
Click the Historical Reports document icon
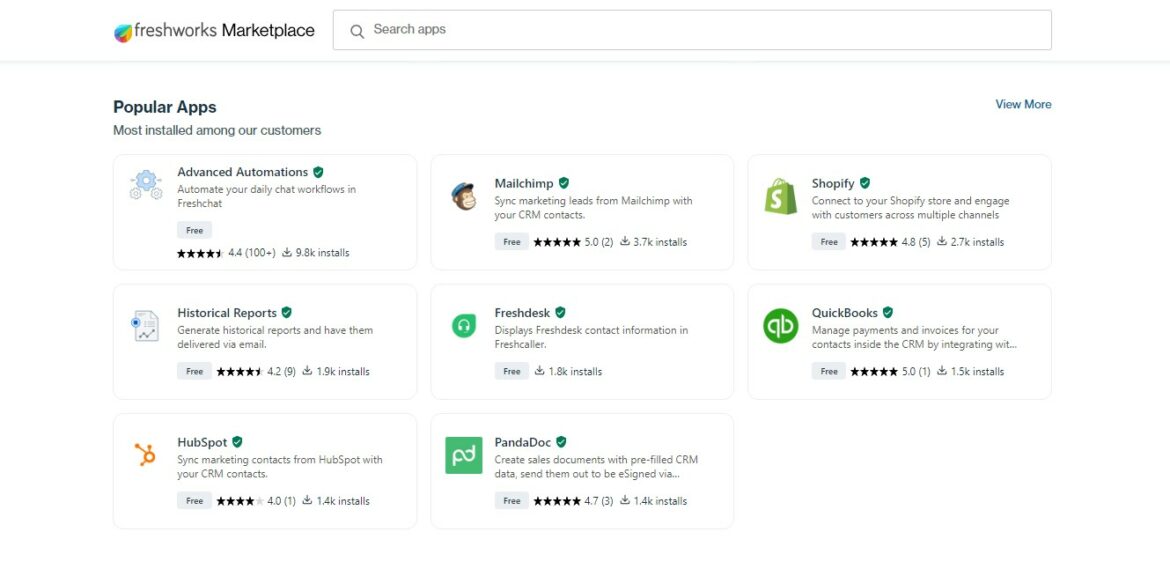[x=145, y=326]
